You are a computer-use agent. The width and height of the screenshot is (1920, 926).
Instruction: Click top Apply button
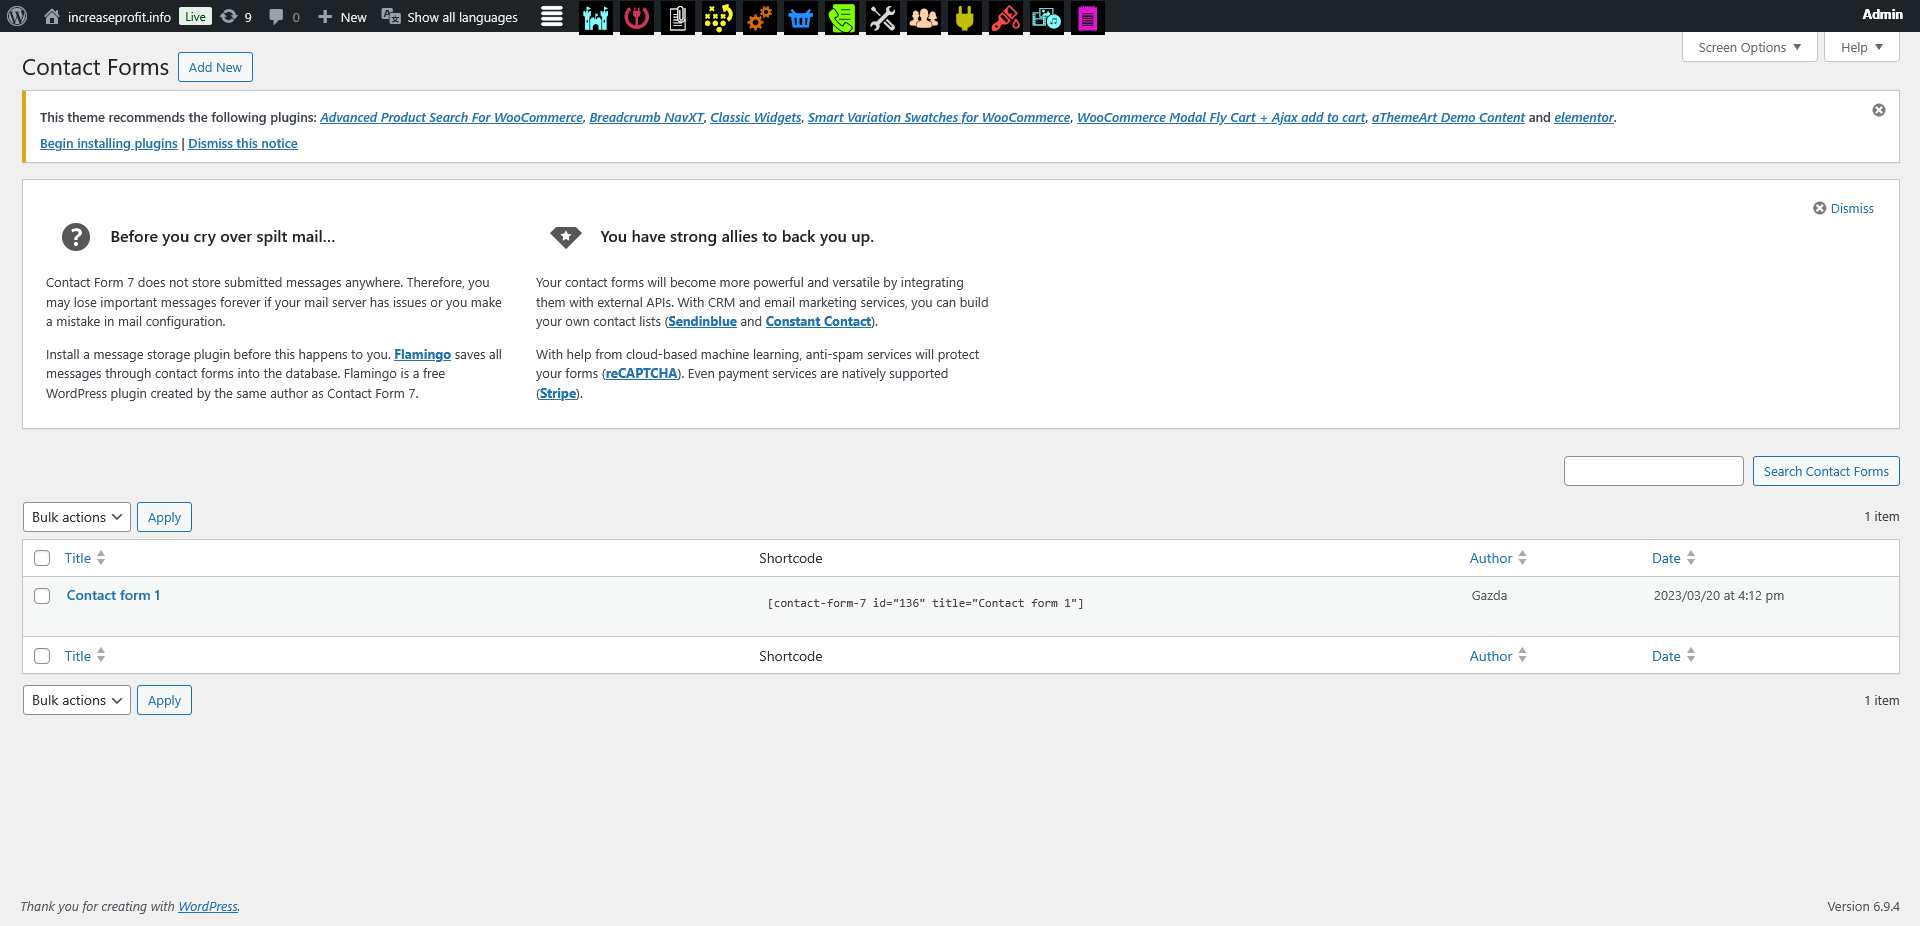click(164, 517)
